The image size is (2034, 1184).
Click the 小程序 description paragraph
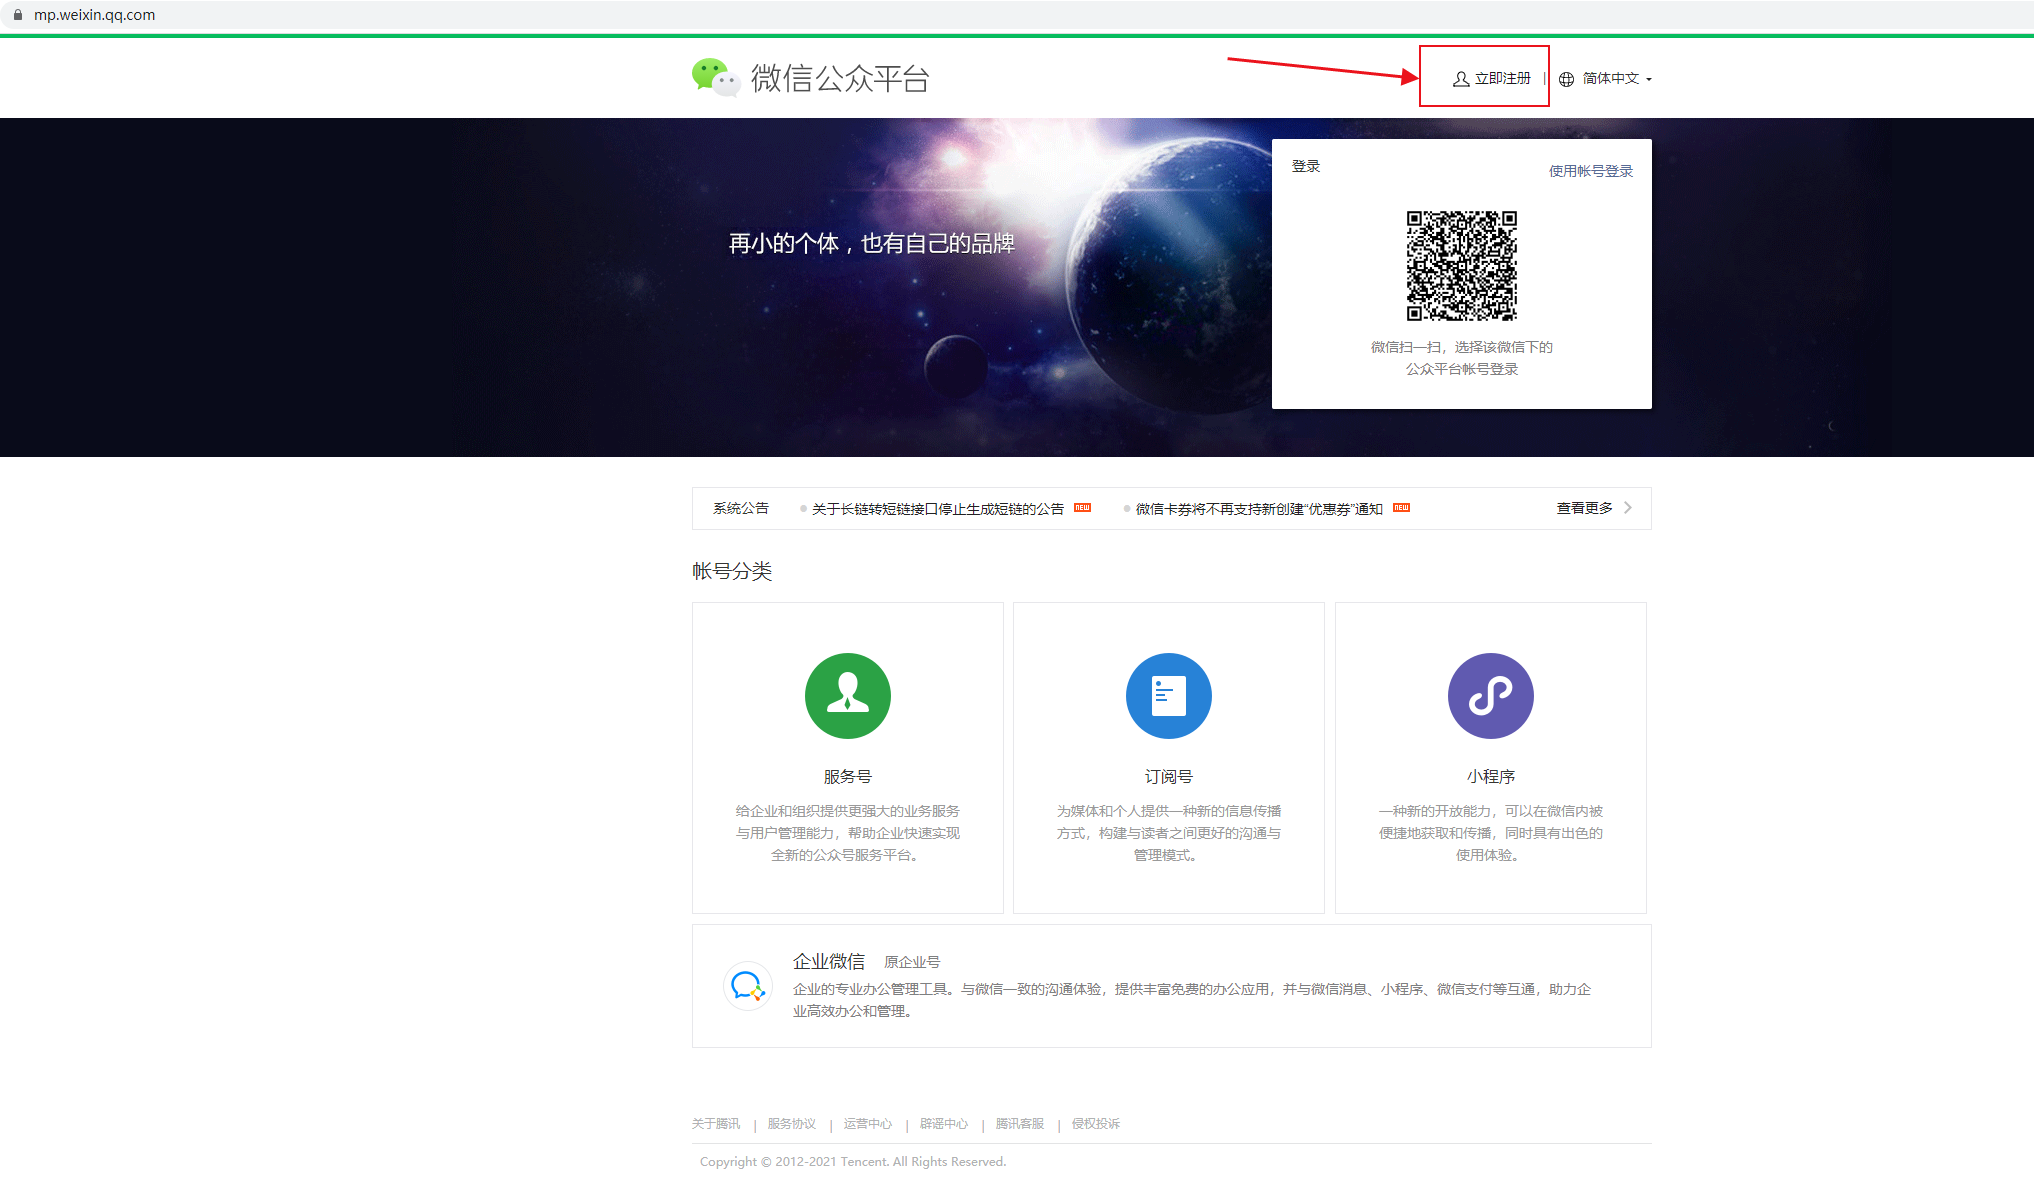(x=1491, y=833)
